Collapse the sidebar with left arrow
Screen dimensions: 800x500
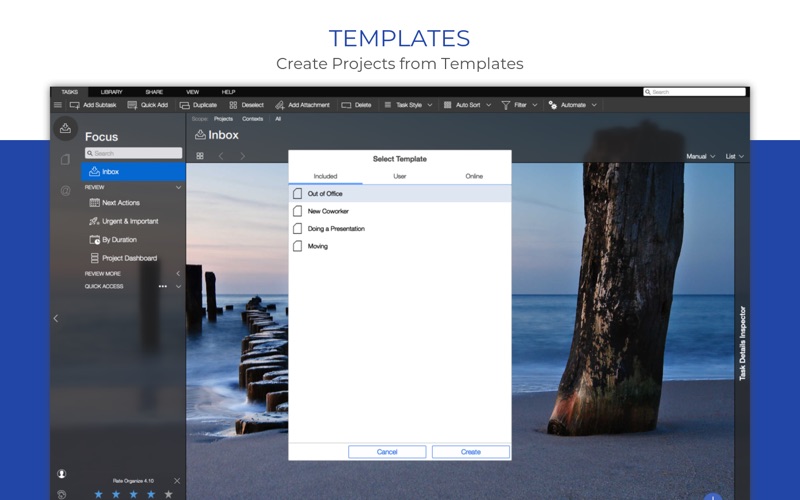click(x=56, y=318)
